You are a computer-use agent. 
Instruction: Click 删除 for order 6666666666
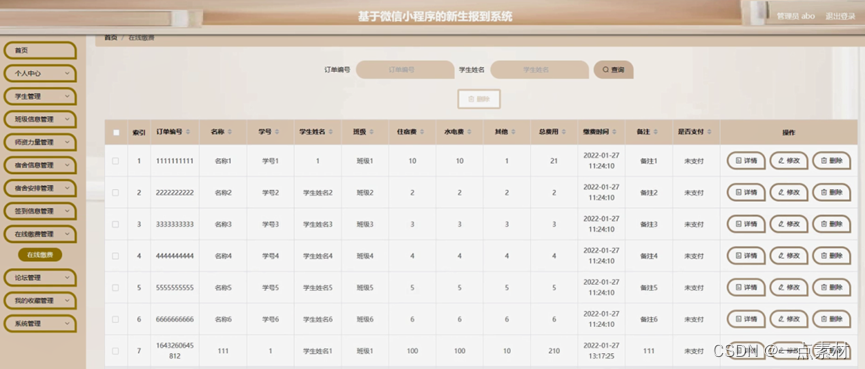(x=831, y=319)
